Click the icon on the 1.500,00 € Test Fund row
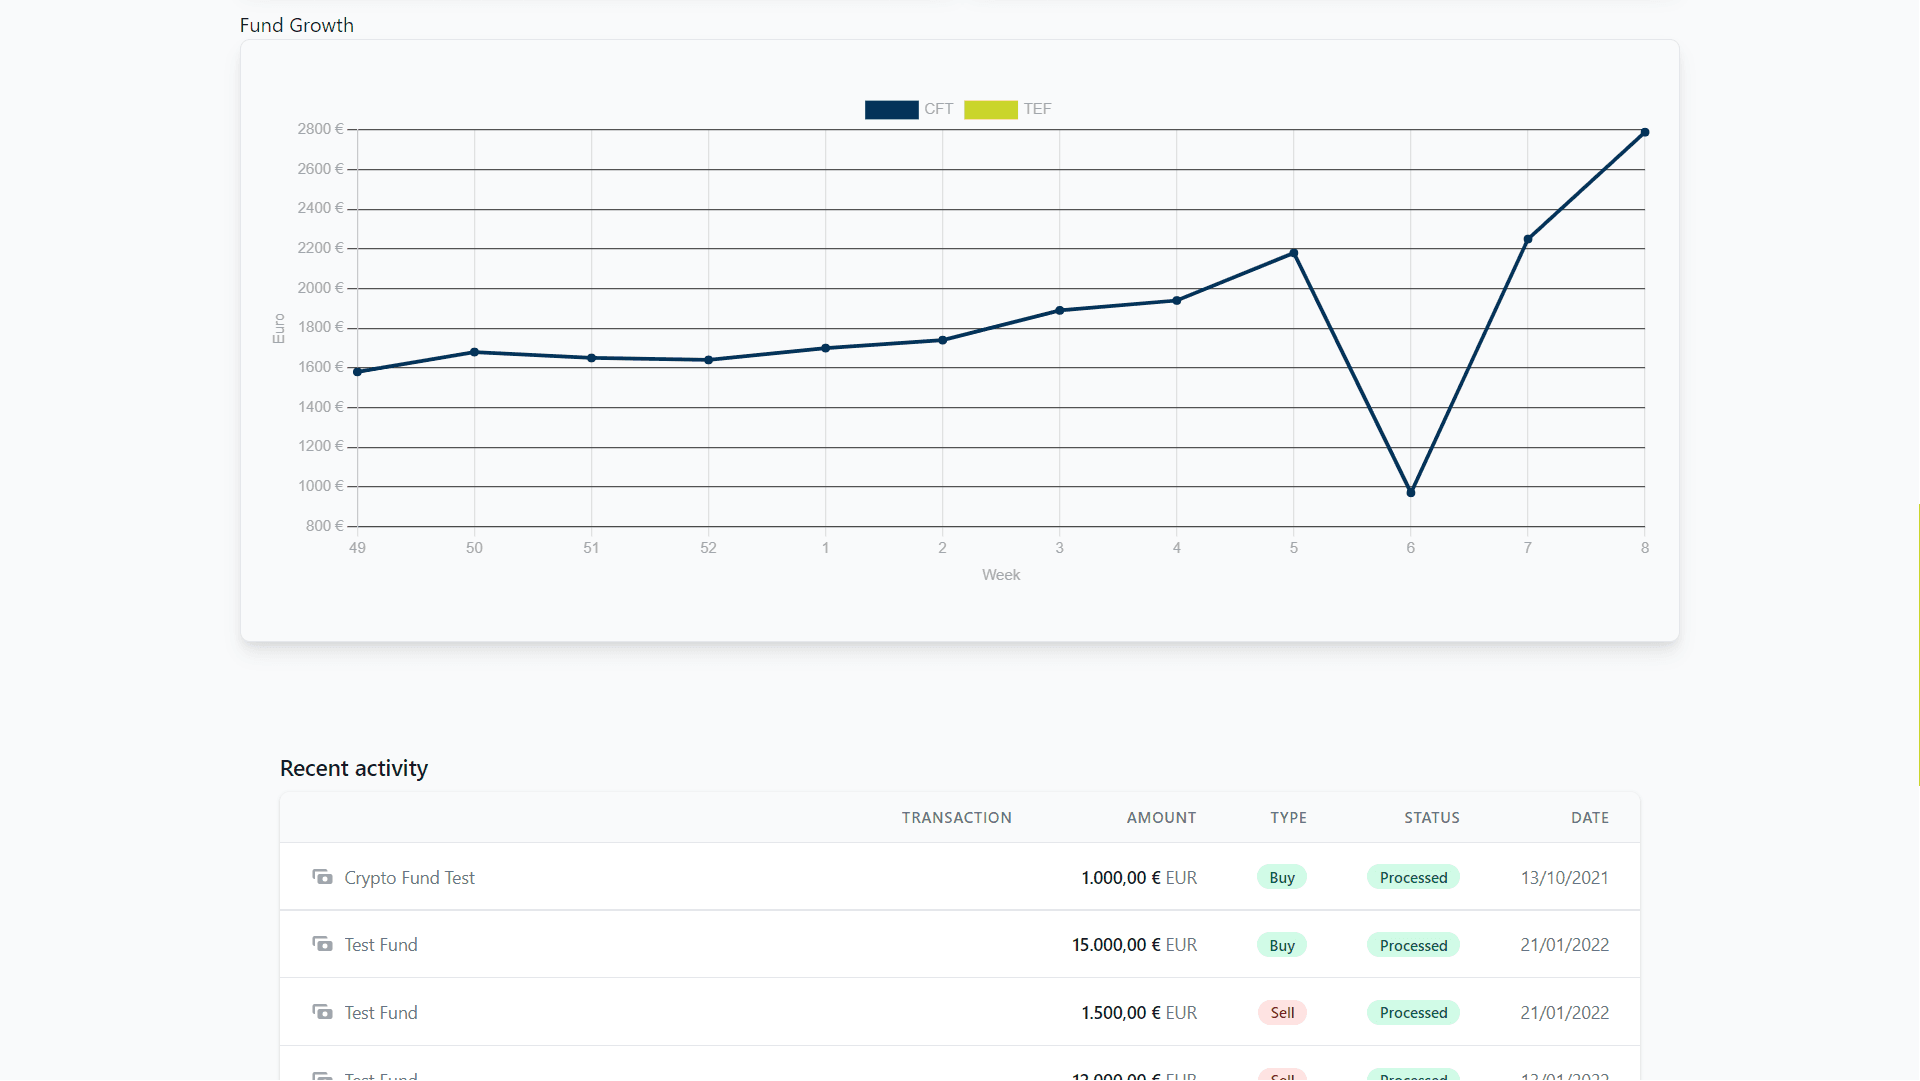This screenshot has width=1920, height=1081. click(322, 1012)
